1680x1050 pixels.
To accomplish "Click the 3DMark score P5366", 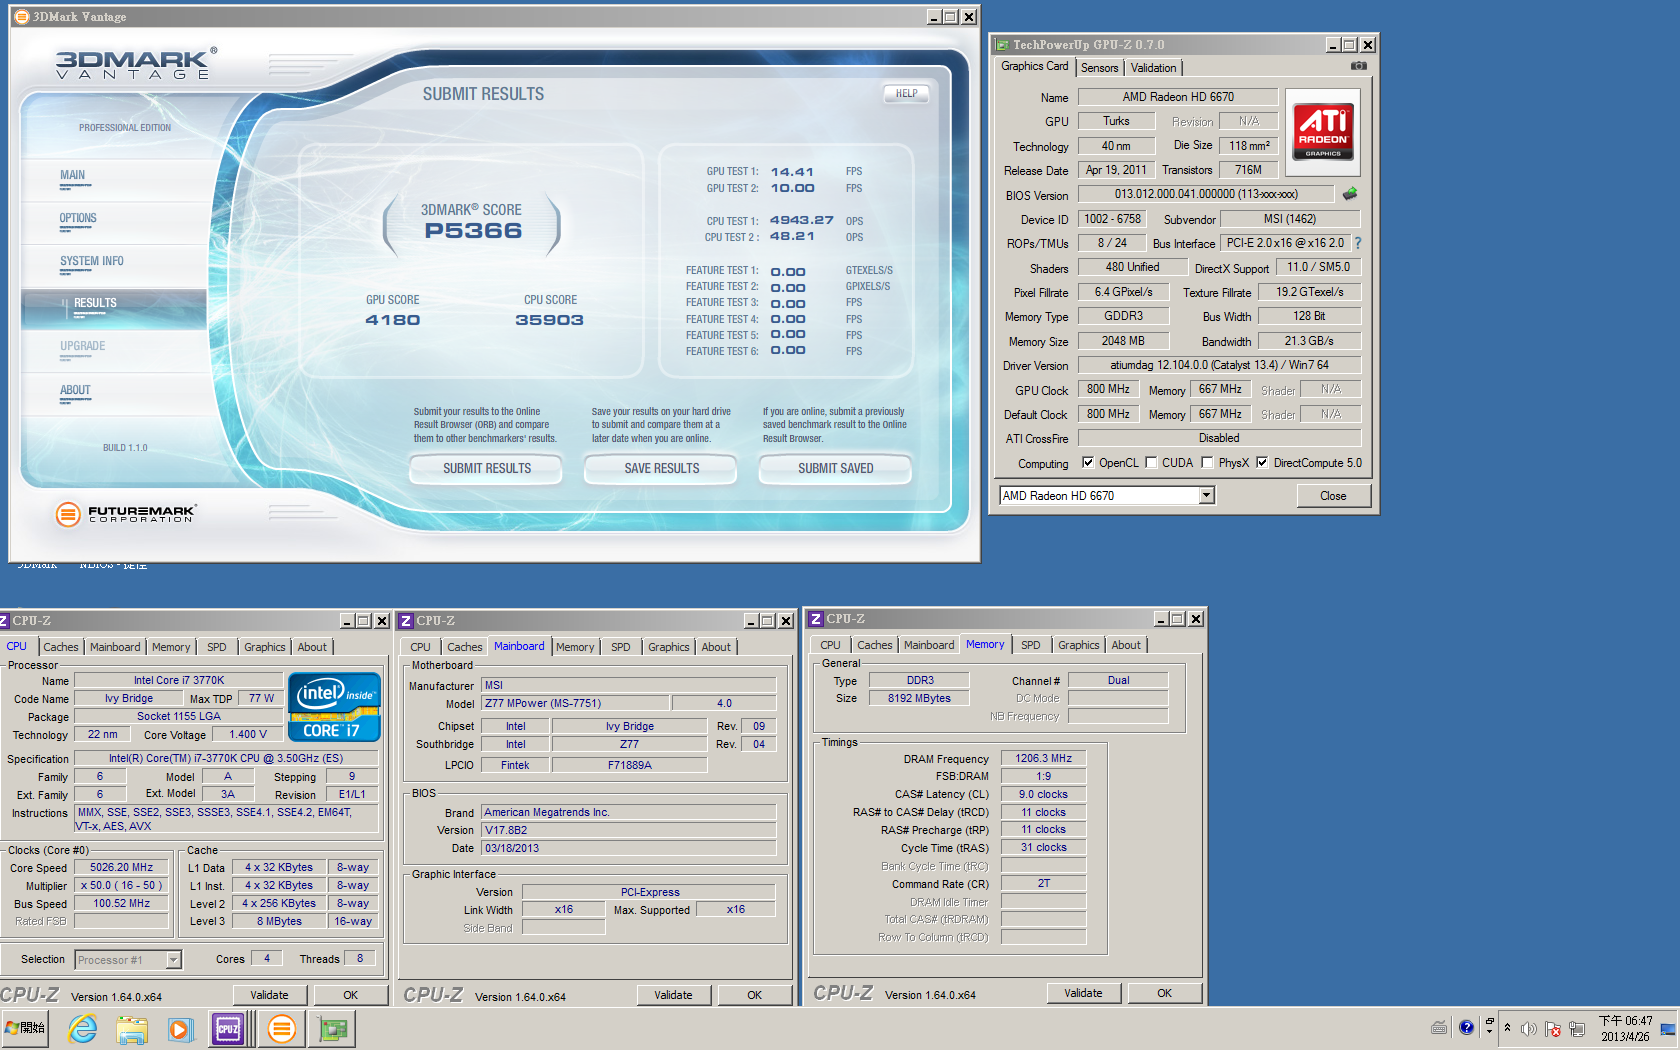I will click(x=473, y=231).
